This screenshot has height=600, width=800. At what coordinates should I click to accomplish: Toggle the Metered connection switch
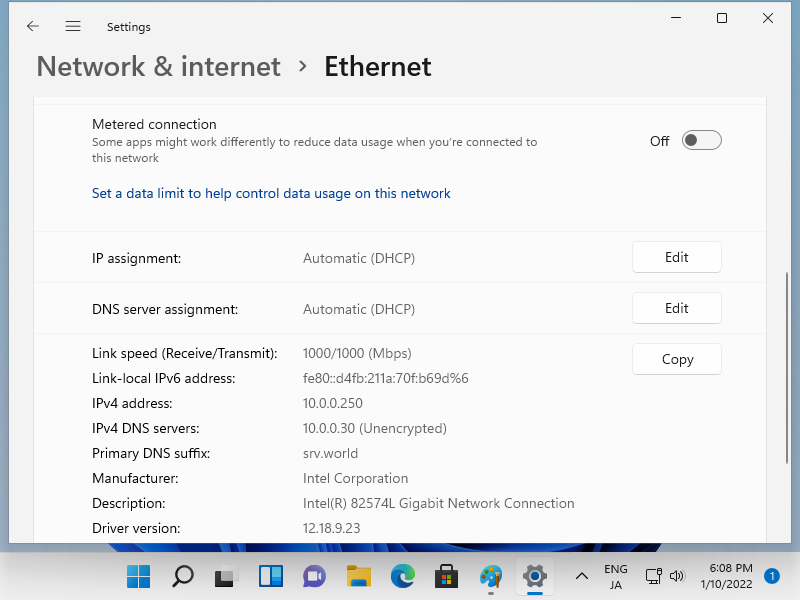(701, 141)
